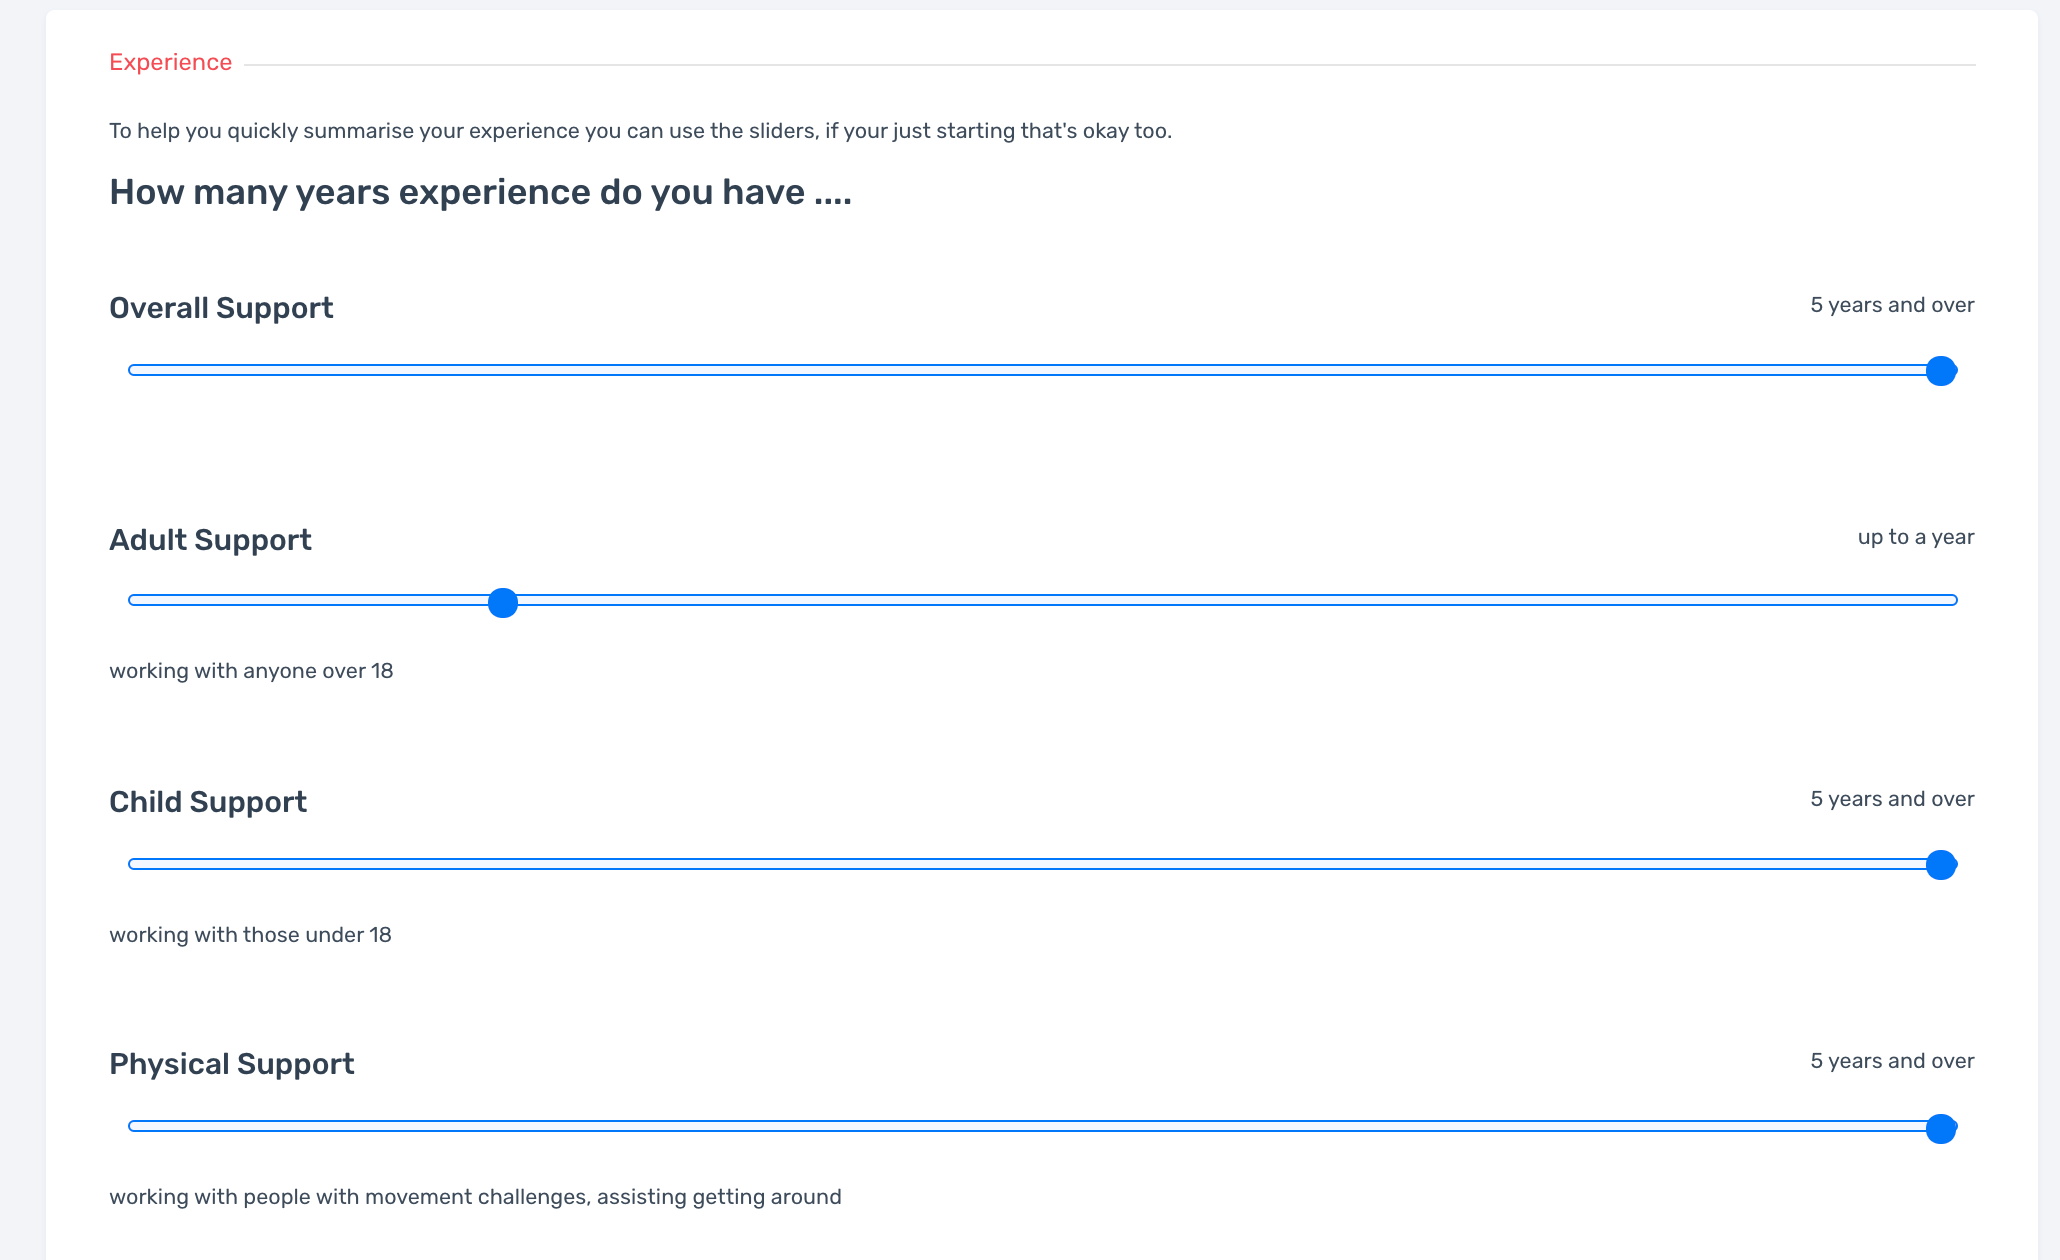Click the far right end of Adult Support track

[x=1950, y=600]
